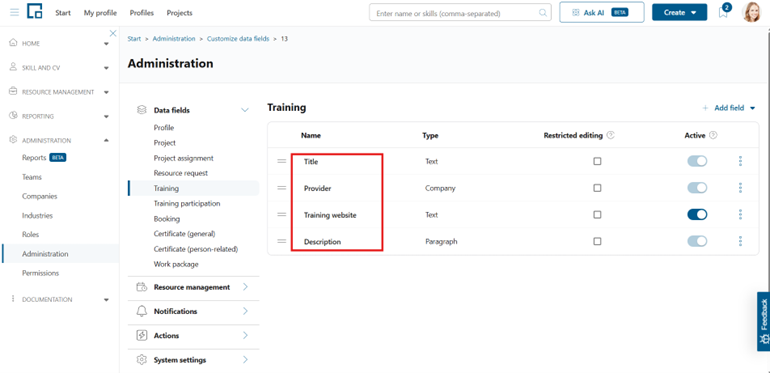
Task: Open the Create dropdown button
Action: click(680, 12)
